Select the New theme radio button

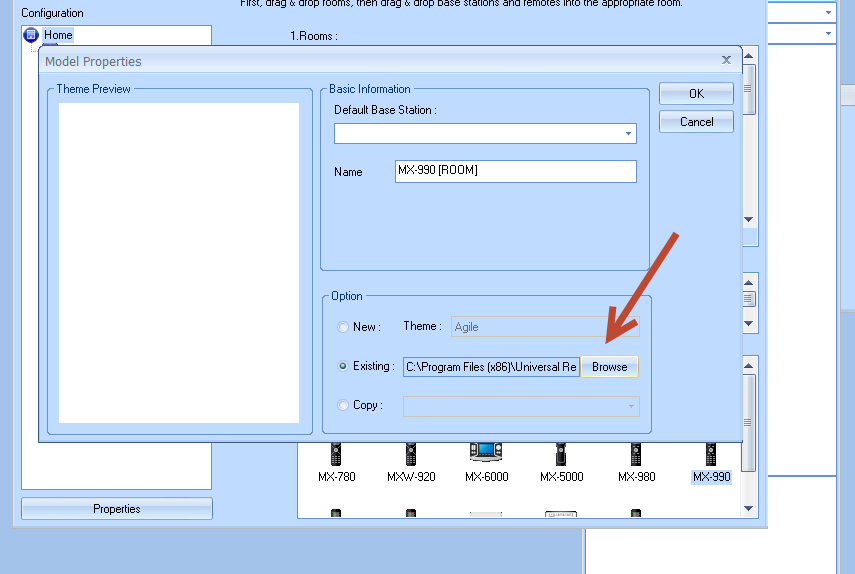point(342,327)
